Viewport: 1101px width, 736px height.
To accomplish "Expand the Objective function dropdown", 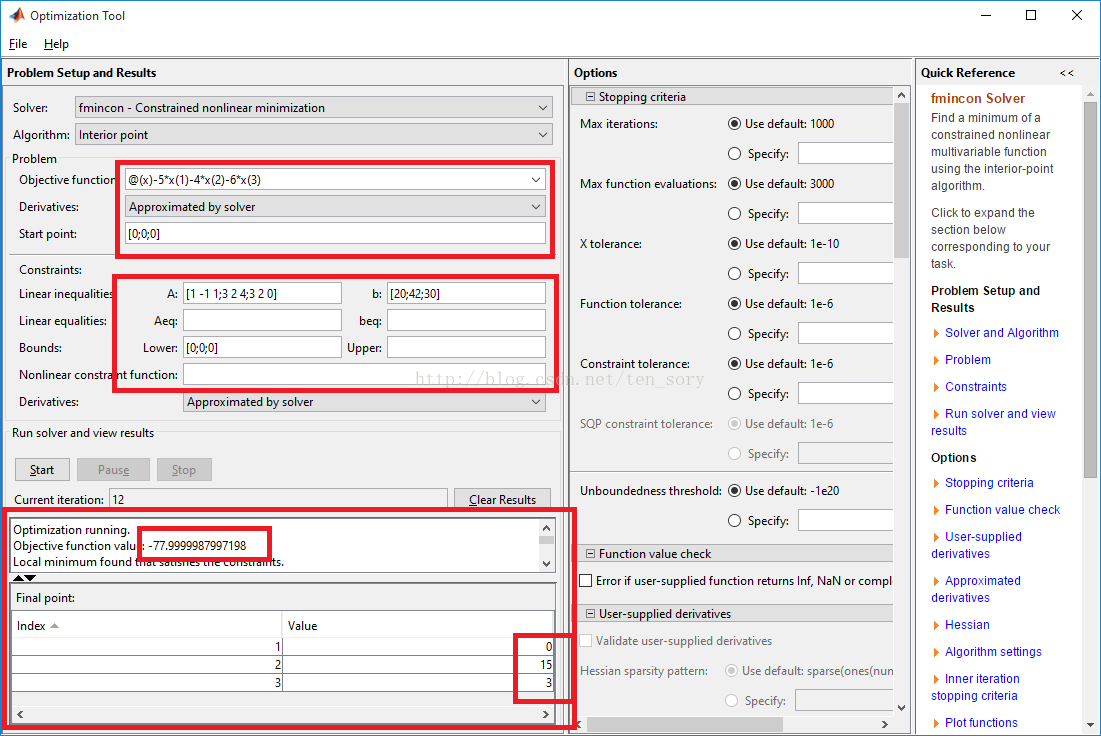I will click(x=536, y=180).
